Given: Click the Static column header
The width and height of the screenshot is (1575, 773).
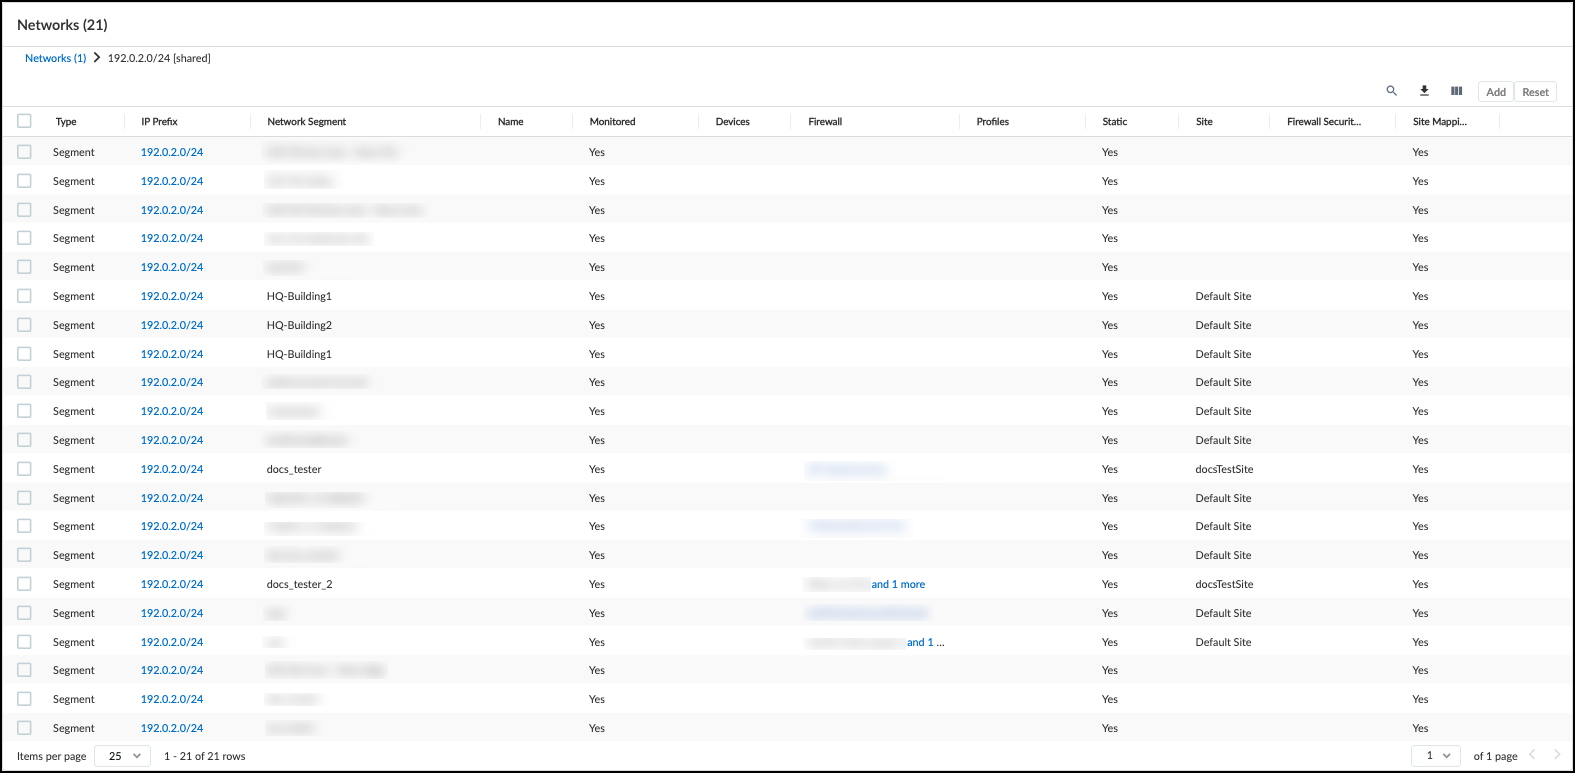Looking at the screenshot, I should point(1114,122).
